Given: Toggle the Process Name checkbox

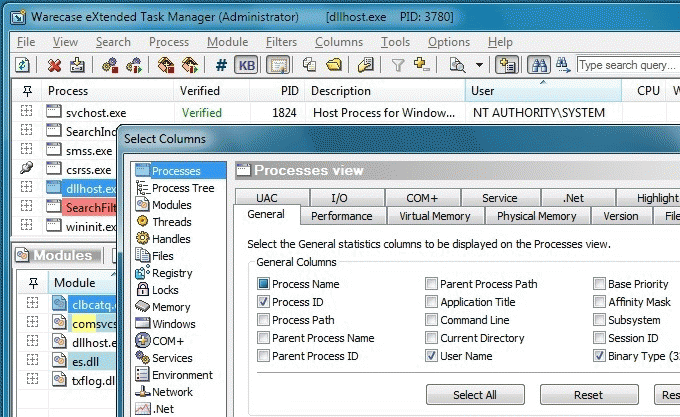Looking at the screenshot, I should point(263,284).
